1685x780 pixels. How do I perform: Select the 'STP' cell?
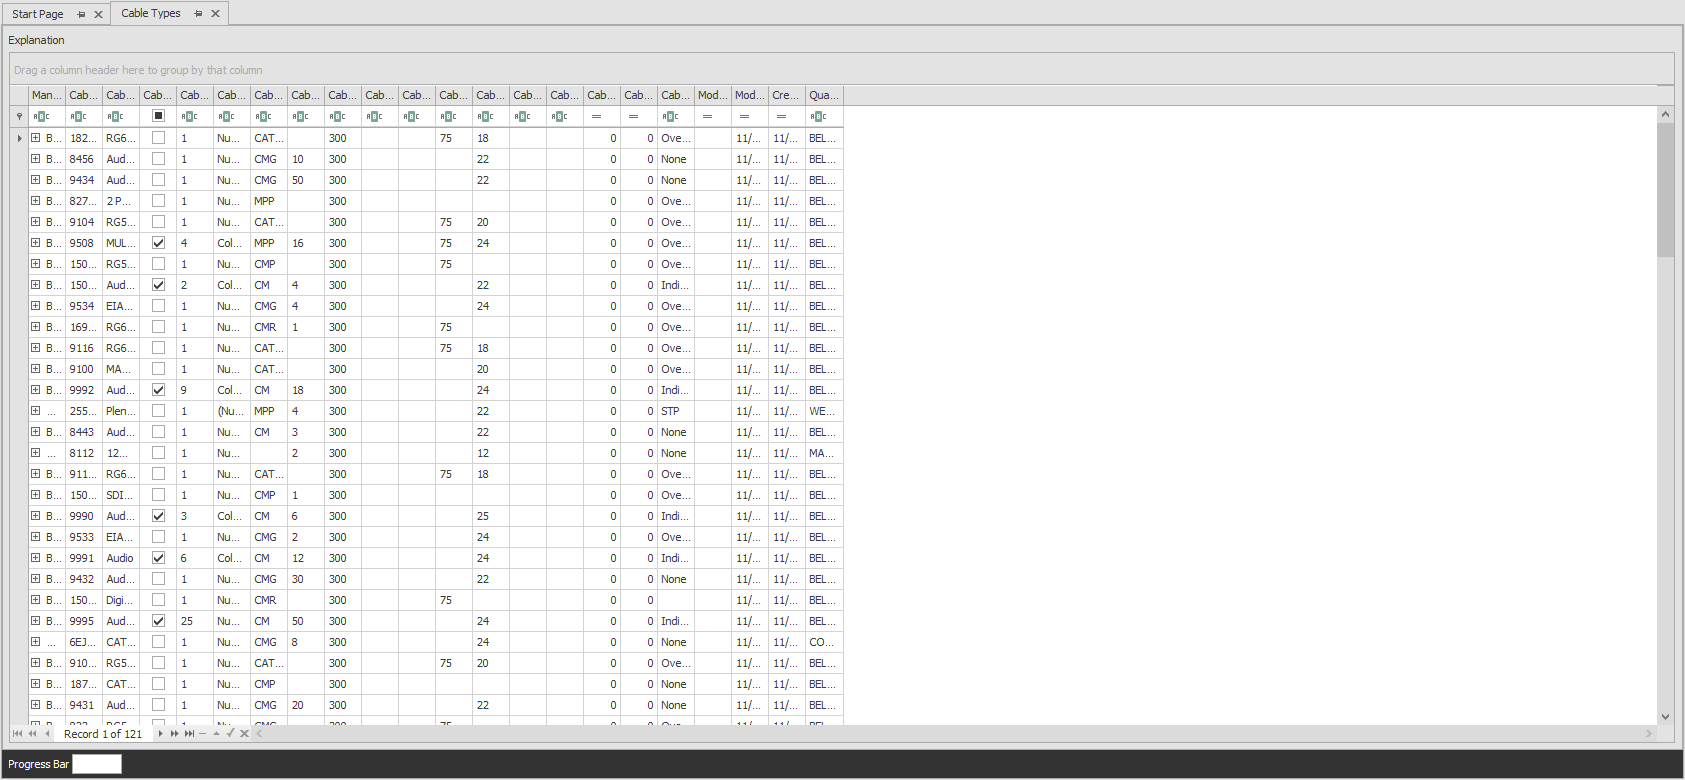pyautogui.click(x=676, y=411)
